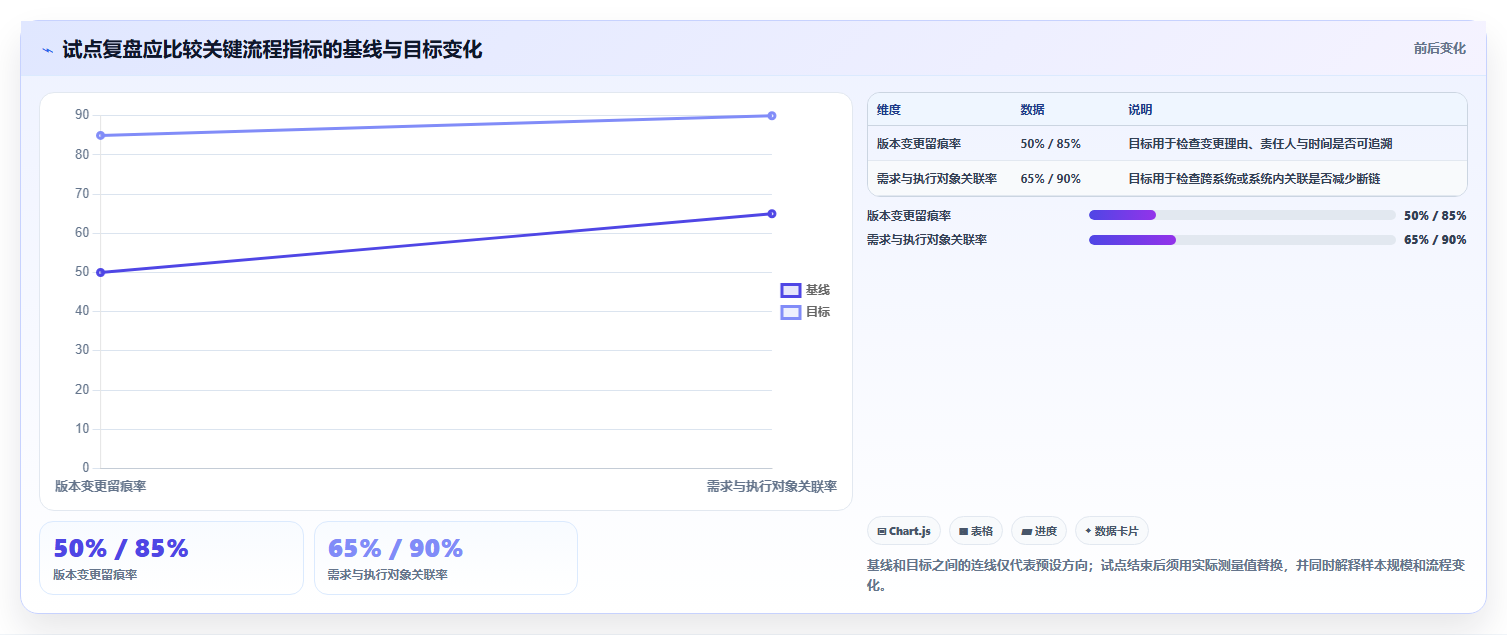This screenshot has height=635, width=1507.
Task: Select the 50% / 85% stat card
Action: pyautogui.click(x=171, y=558)
